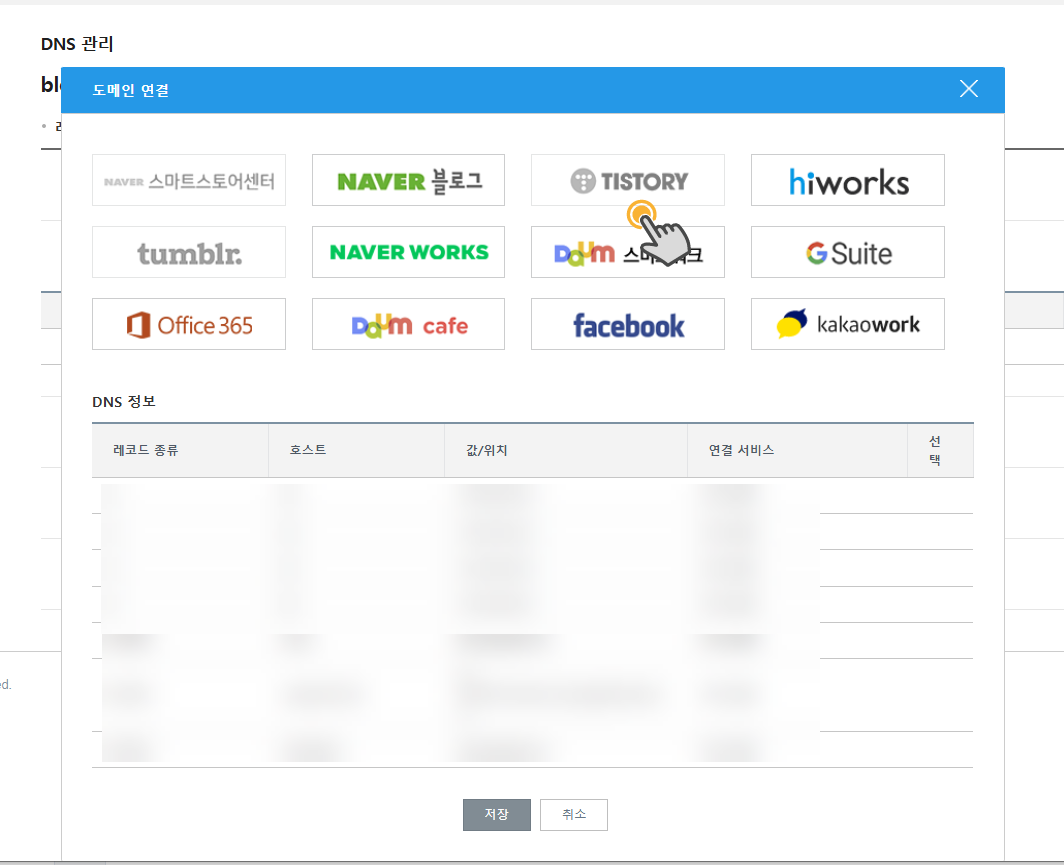Click the 취소 cancel button
The width and height of the screenshot is (1064, 865).
(573, 814)
